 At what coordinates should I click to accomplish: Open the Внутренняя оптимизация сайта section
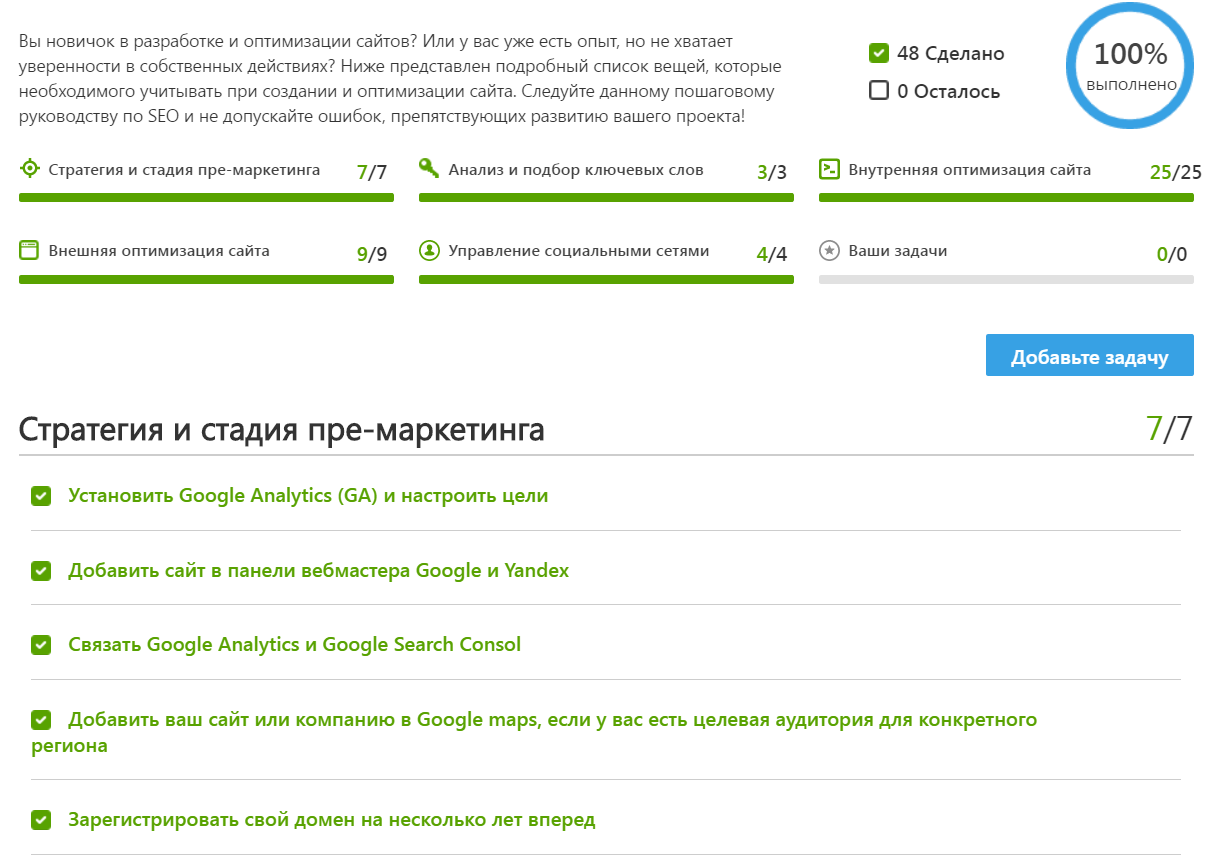(x=969, y=170)
